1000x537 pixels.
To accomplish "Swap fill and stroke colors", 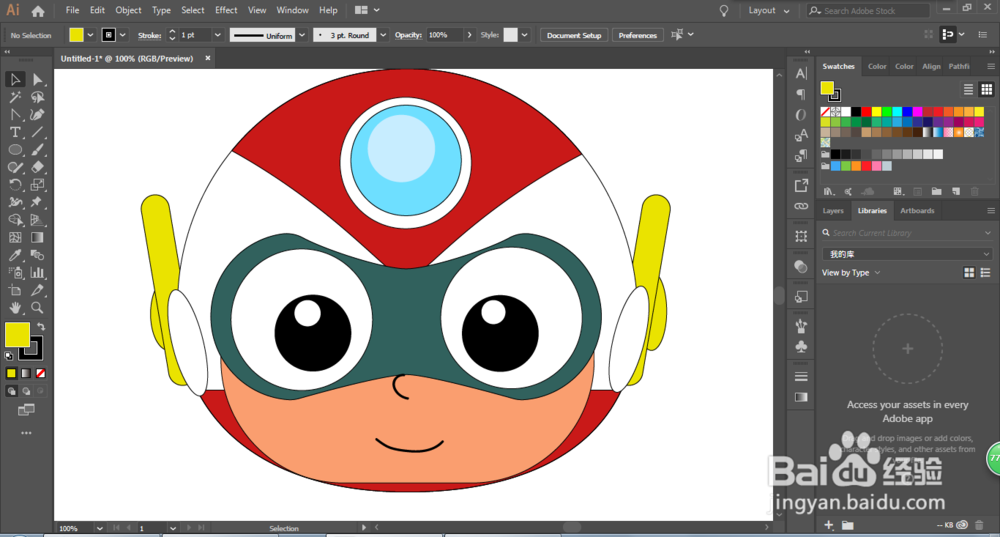I will pyautogui.click(x=41, y=327).
